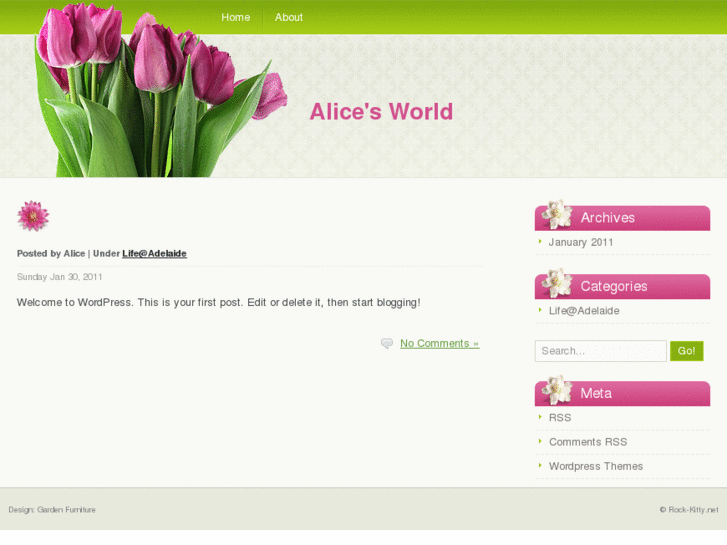This screenshot has width=727, height=545.
Task: Focus the Search input field
Action: (x=600, y=351)
